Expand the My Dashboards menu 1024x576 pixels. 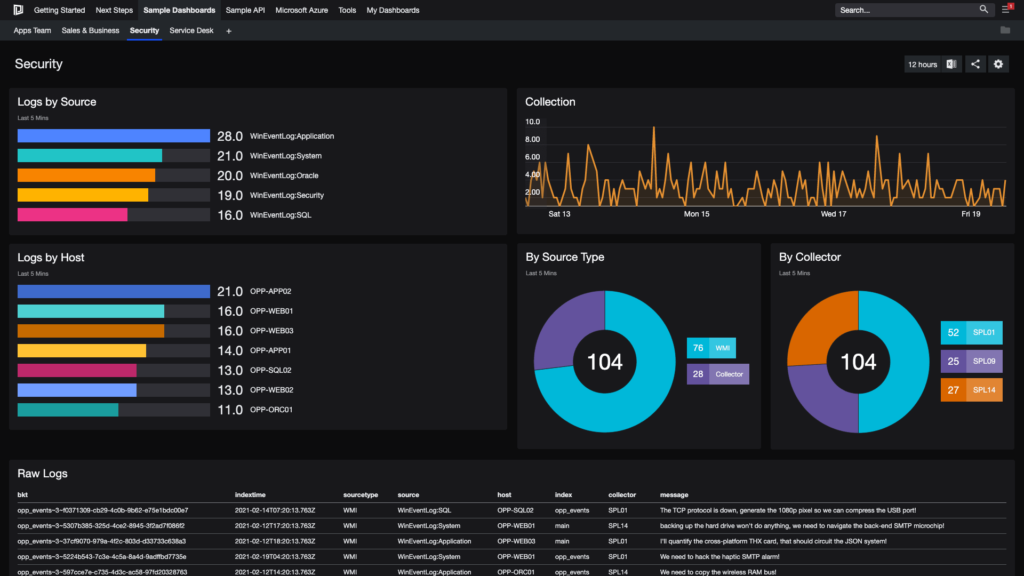[392, 10]
